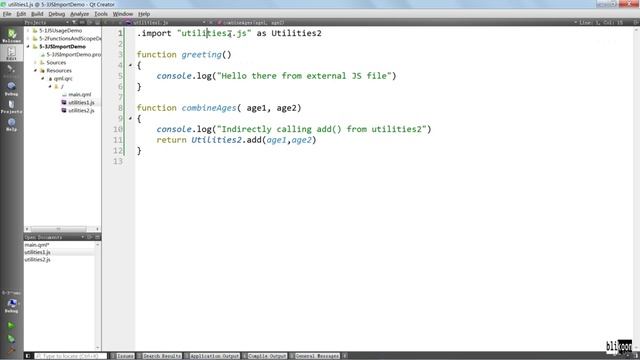640x360 pixels.
Task: Open the Tools menu
Action: 101,14
